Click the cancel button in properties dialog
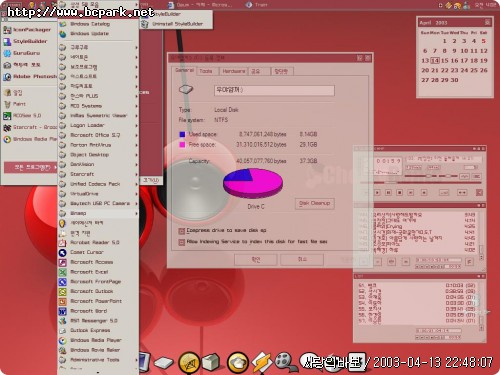Image resolution: width=500 pixels, height=375 pixels. coord(302,259)
